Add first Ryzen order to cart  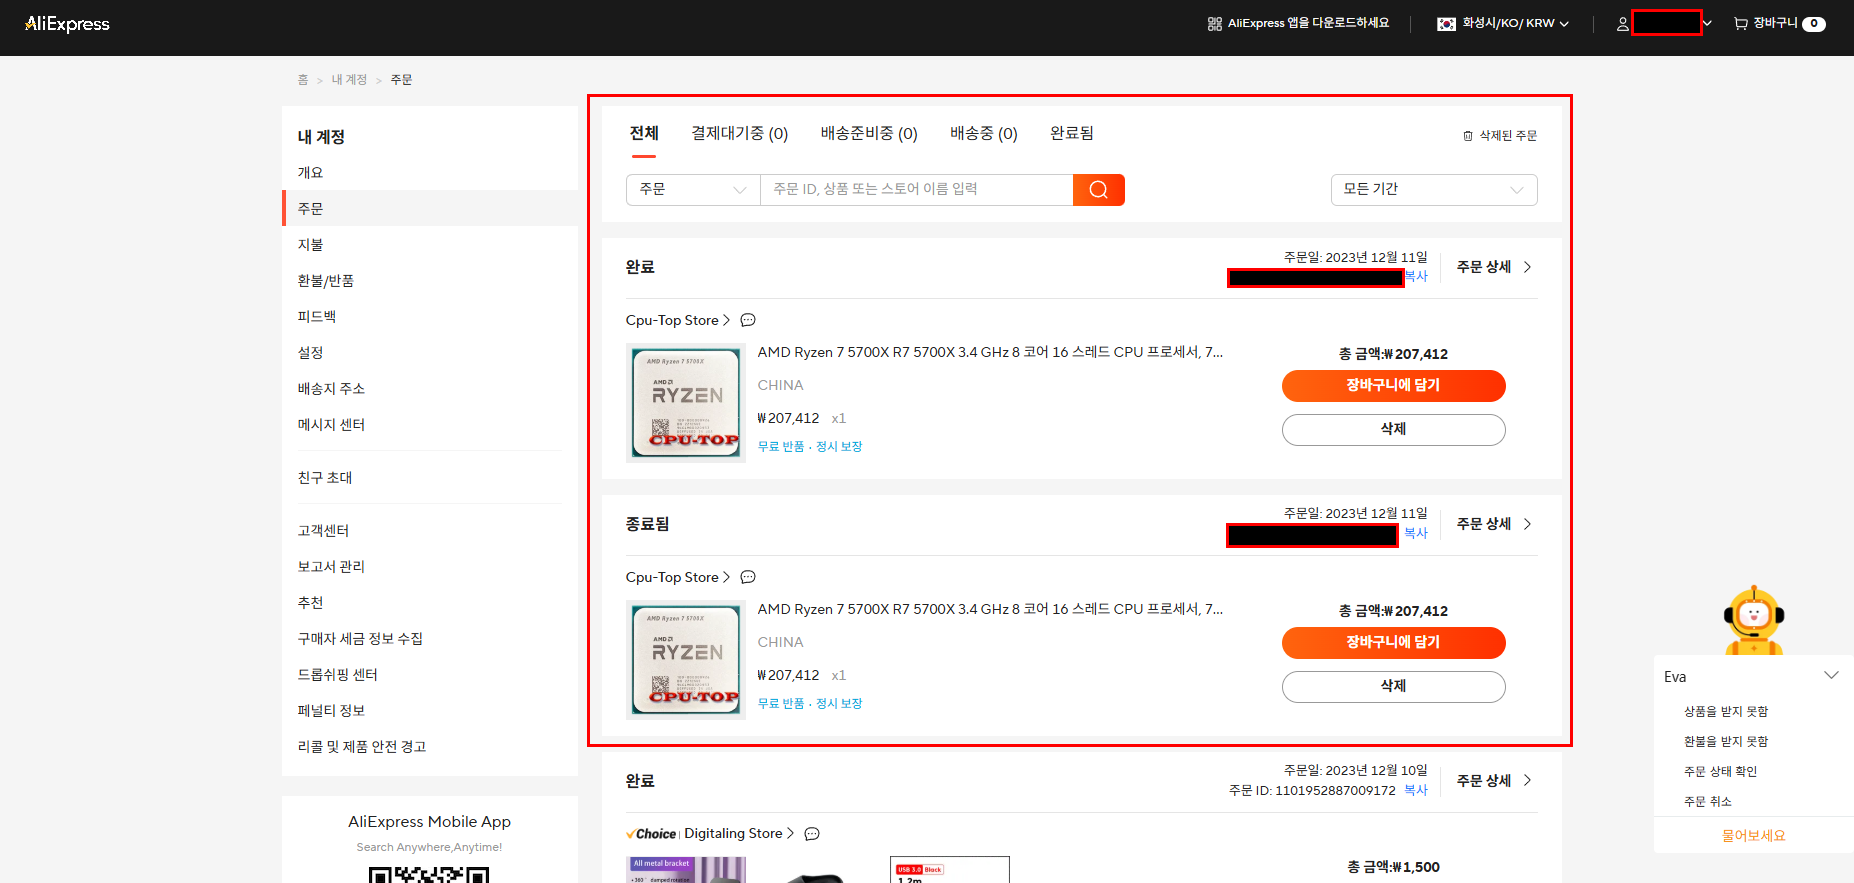1394,386
